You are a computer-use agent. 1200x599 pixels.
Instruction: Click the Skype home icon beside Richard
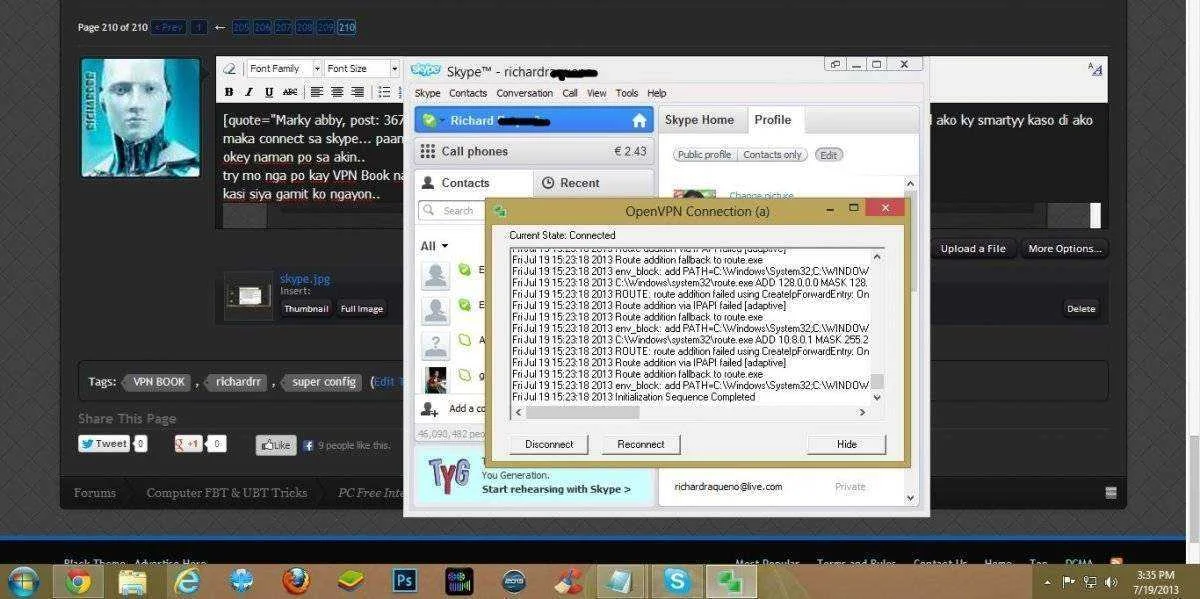[639, 120]
